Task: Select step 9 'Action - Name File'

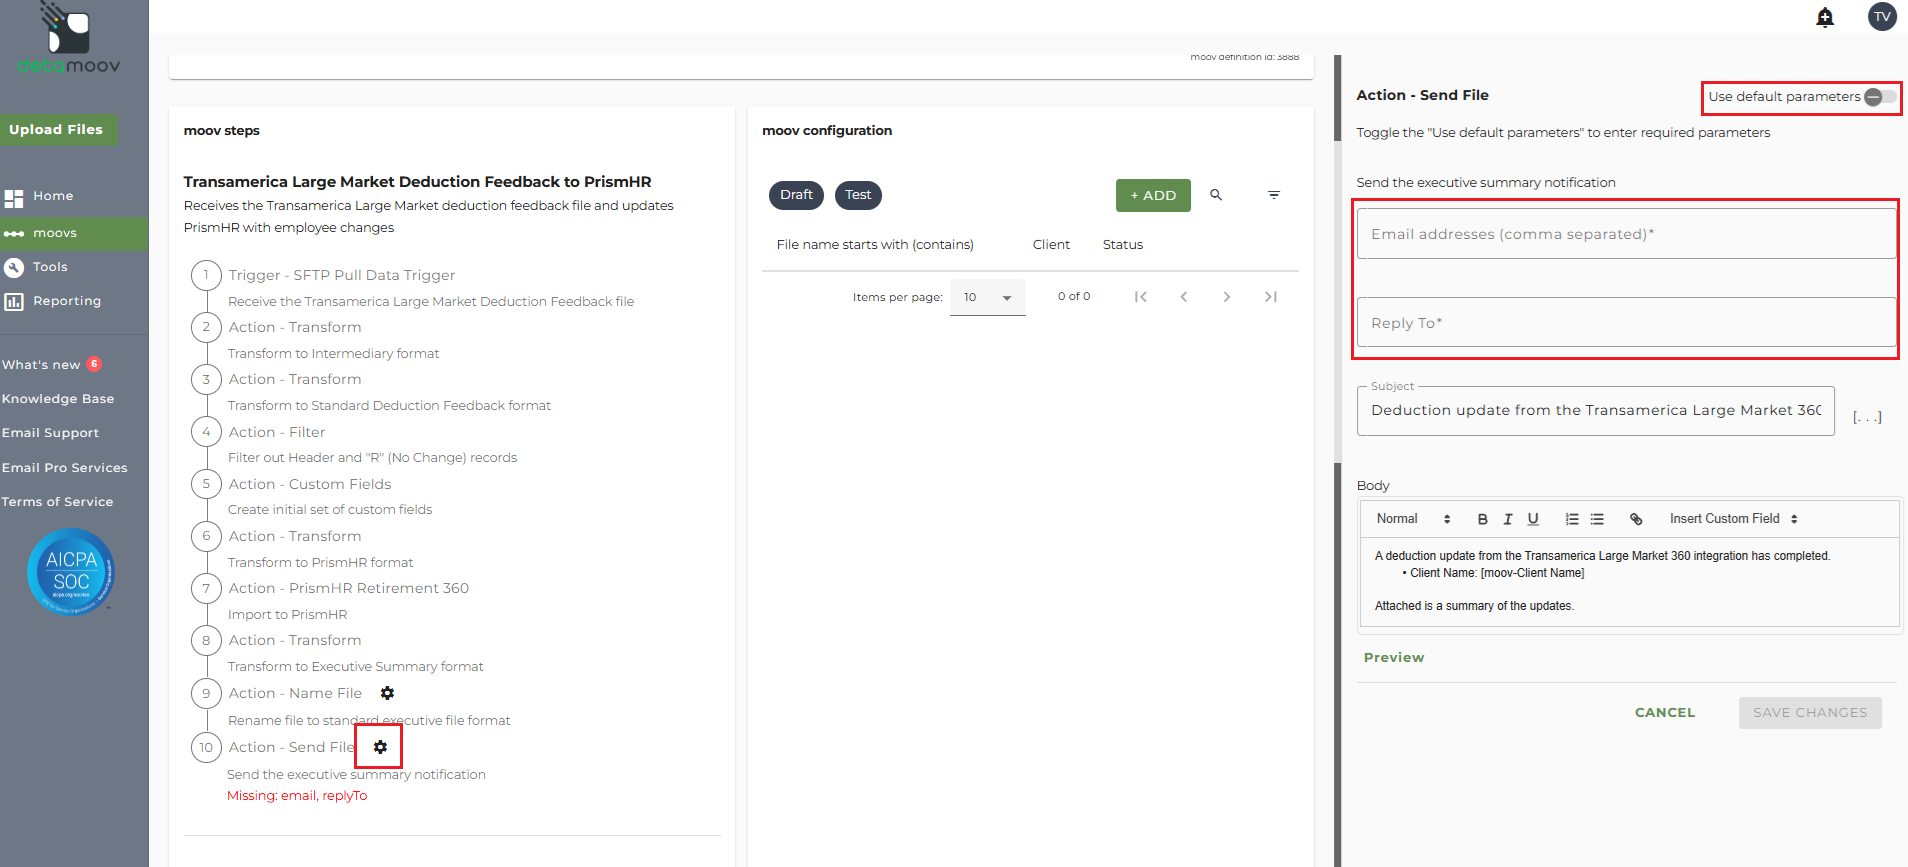Action: [x=295, y=693]
